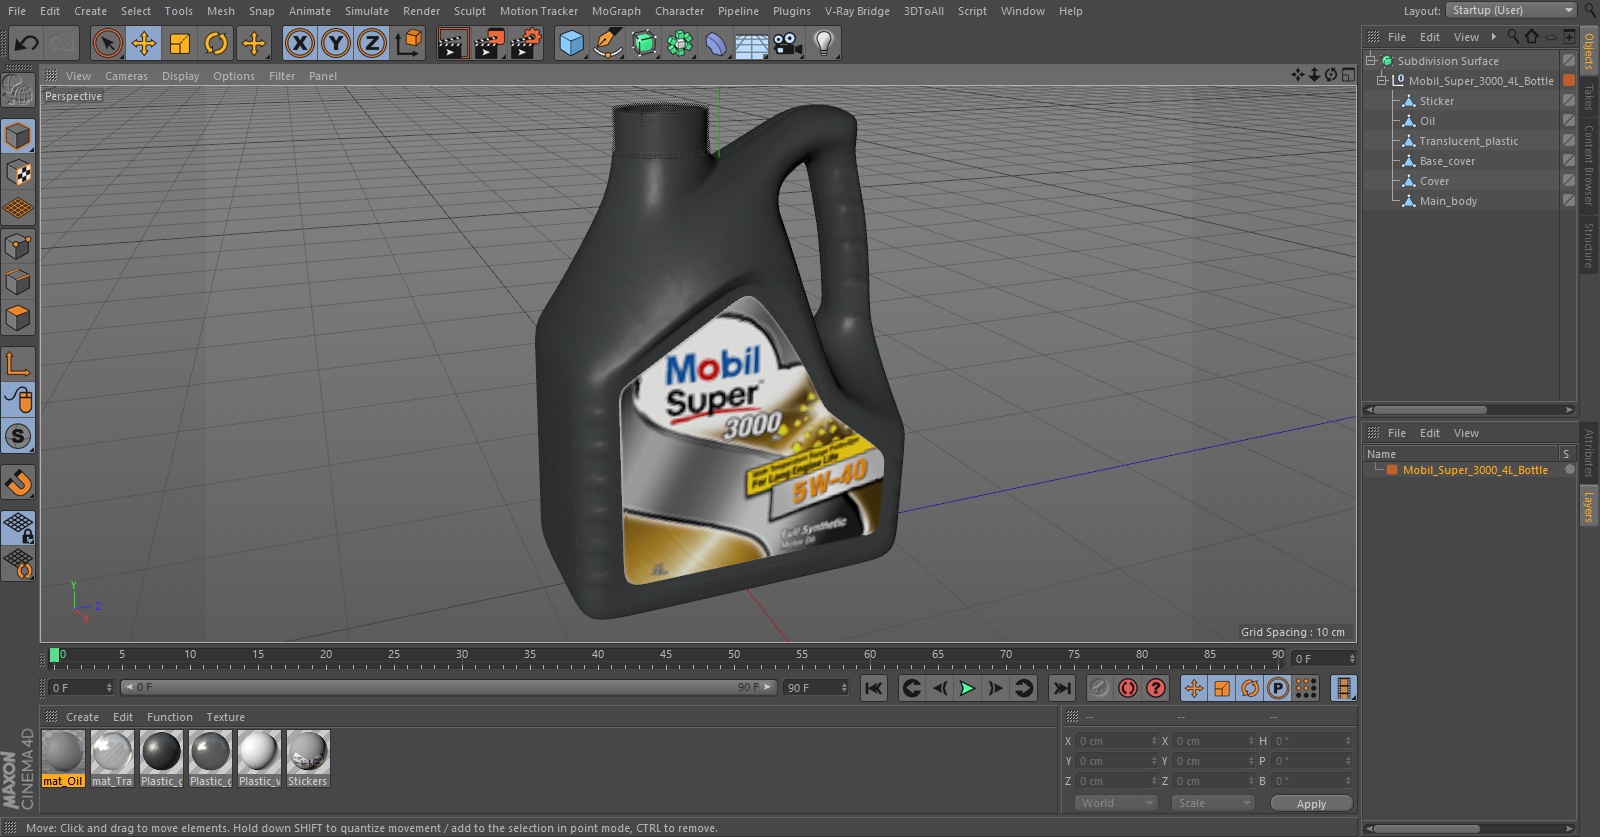Viewport: 1600px width, 837px height.
Task: Open Edit Render Settings icon
Action: [x=526, y=43]
